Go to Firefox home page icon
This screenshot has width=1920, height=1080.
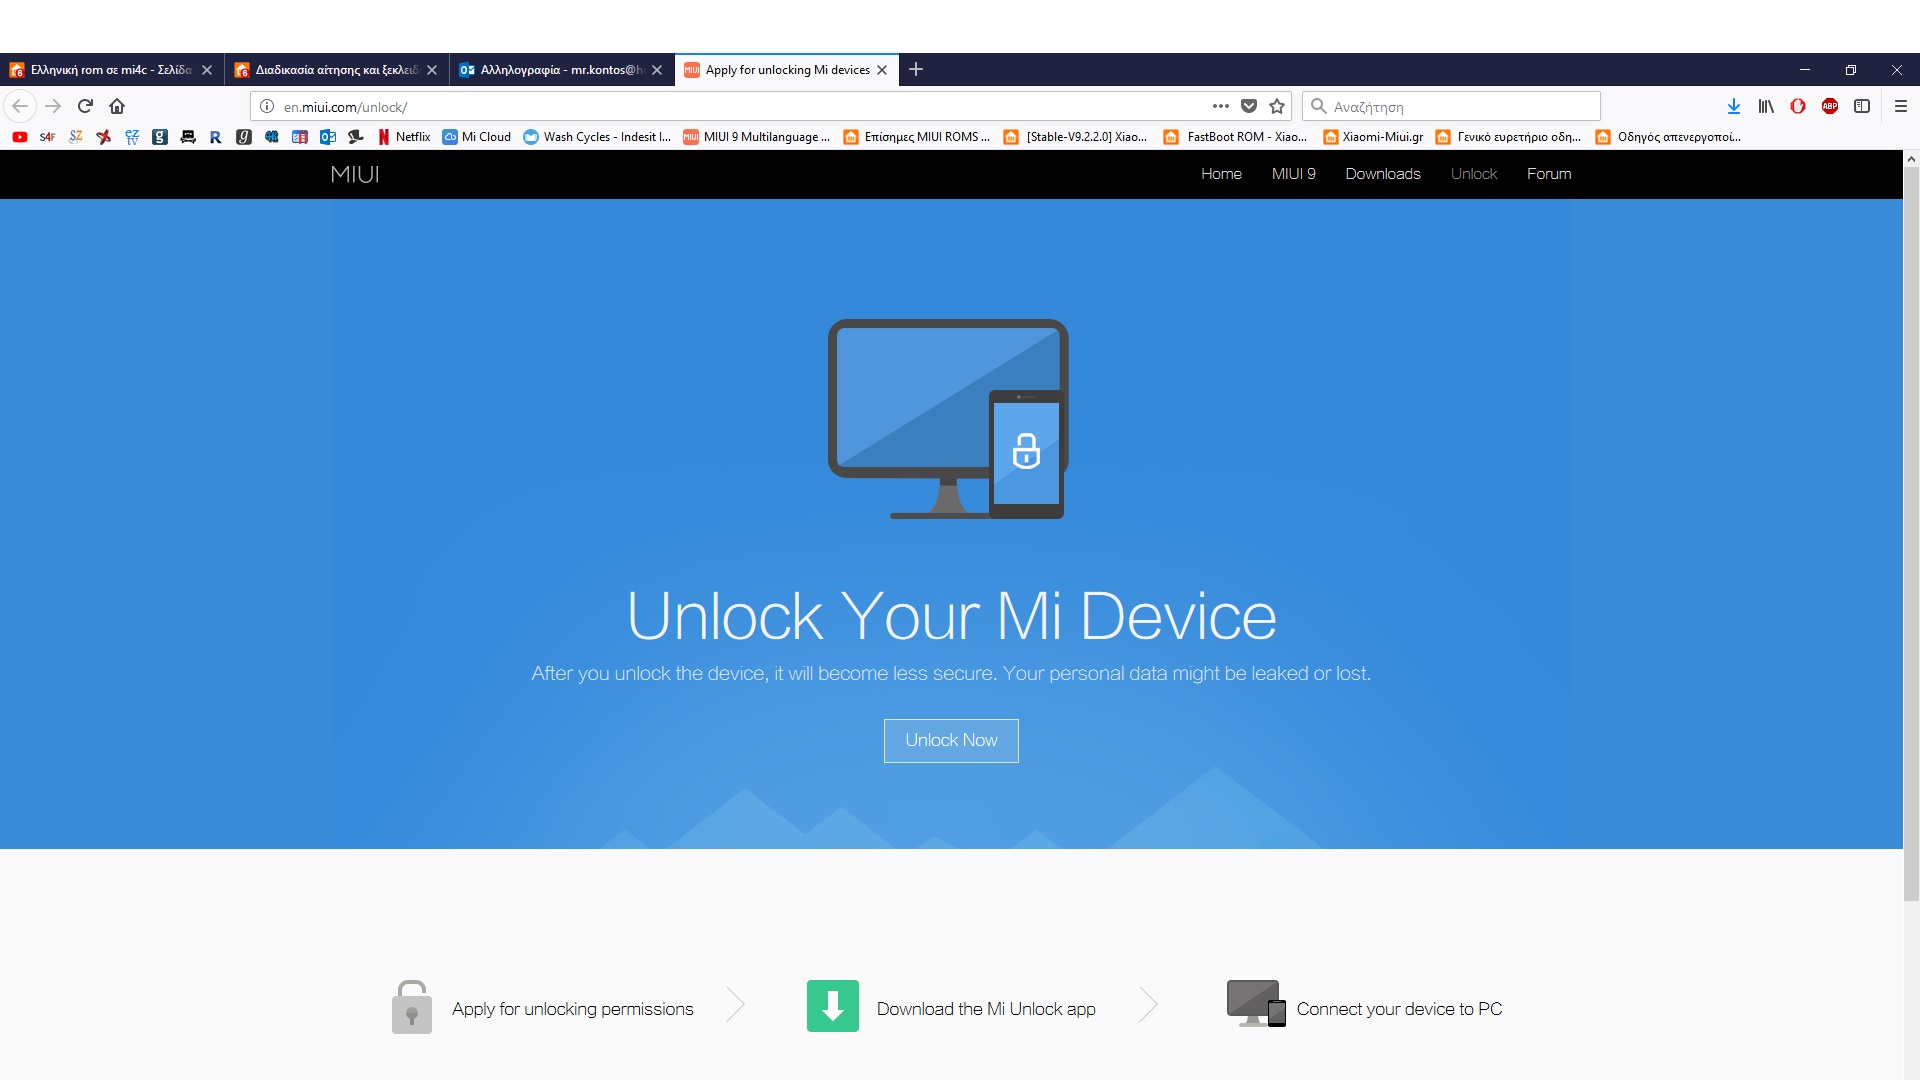pos(117,106)
